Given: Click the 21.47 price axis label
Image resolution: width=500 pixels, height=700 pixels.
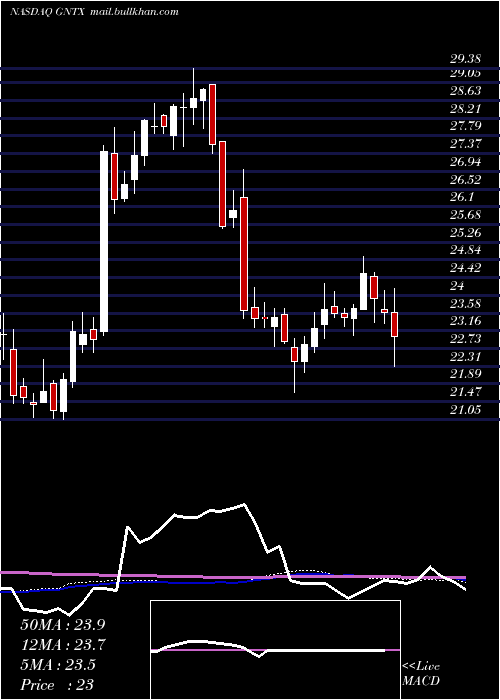Looking at the screenshot, I should pos(465,392).
